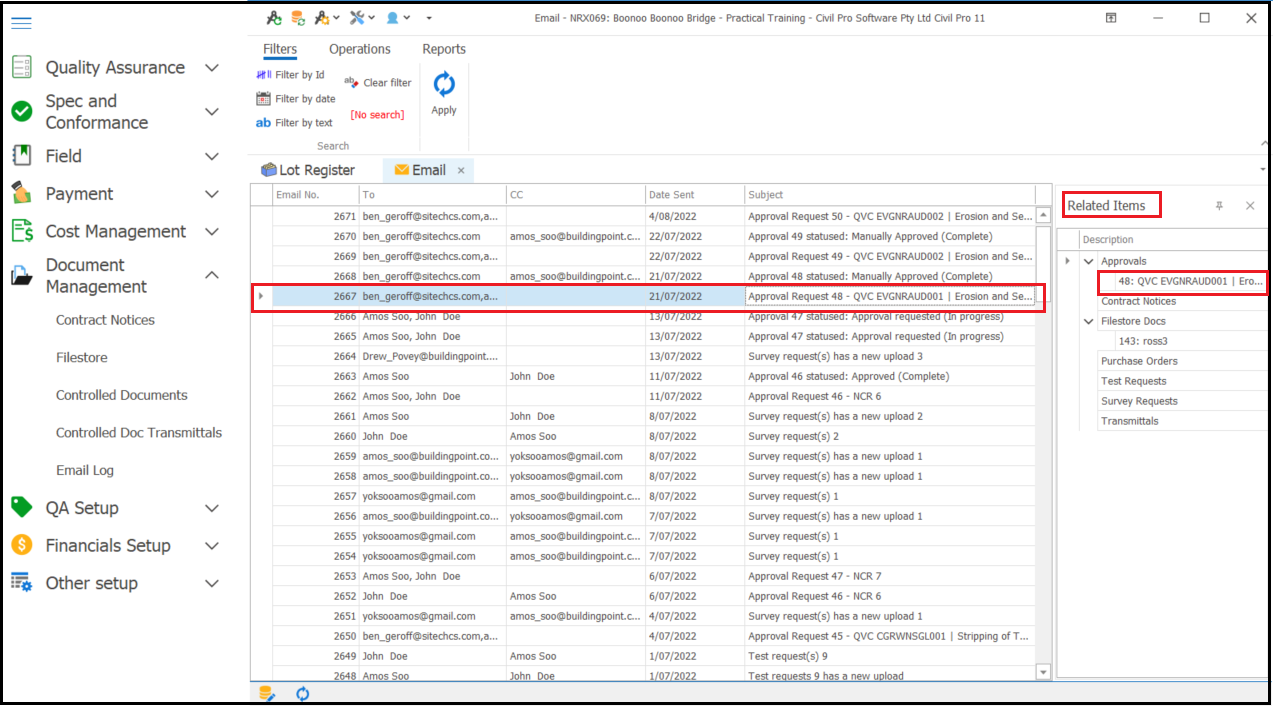This screenshot has width=1273, height=706.
Task: Switch to the Reports tab
Action: point(444,49)
